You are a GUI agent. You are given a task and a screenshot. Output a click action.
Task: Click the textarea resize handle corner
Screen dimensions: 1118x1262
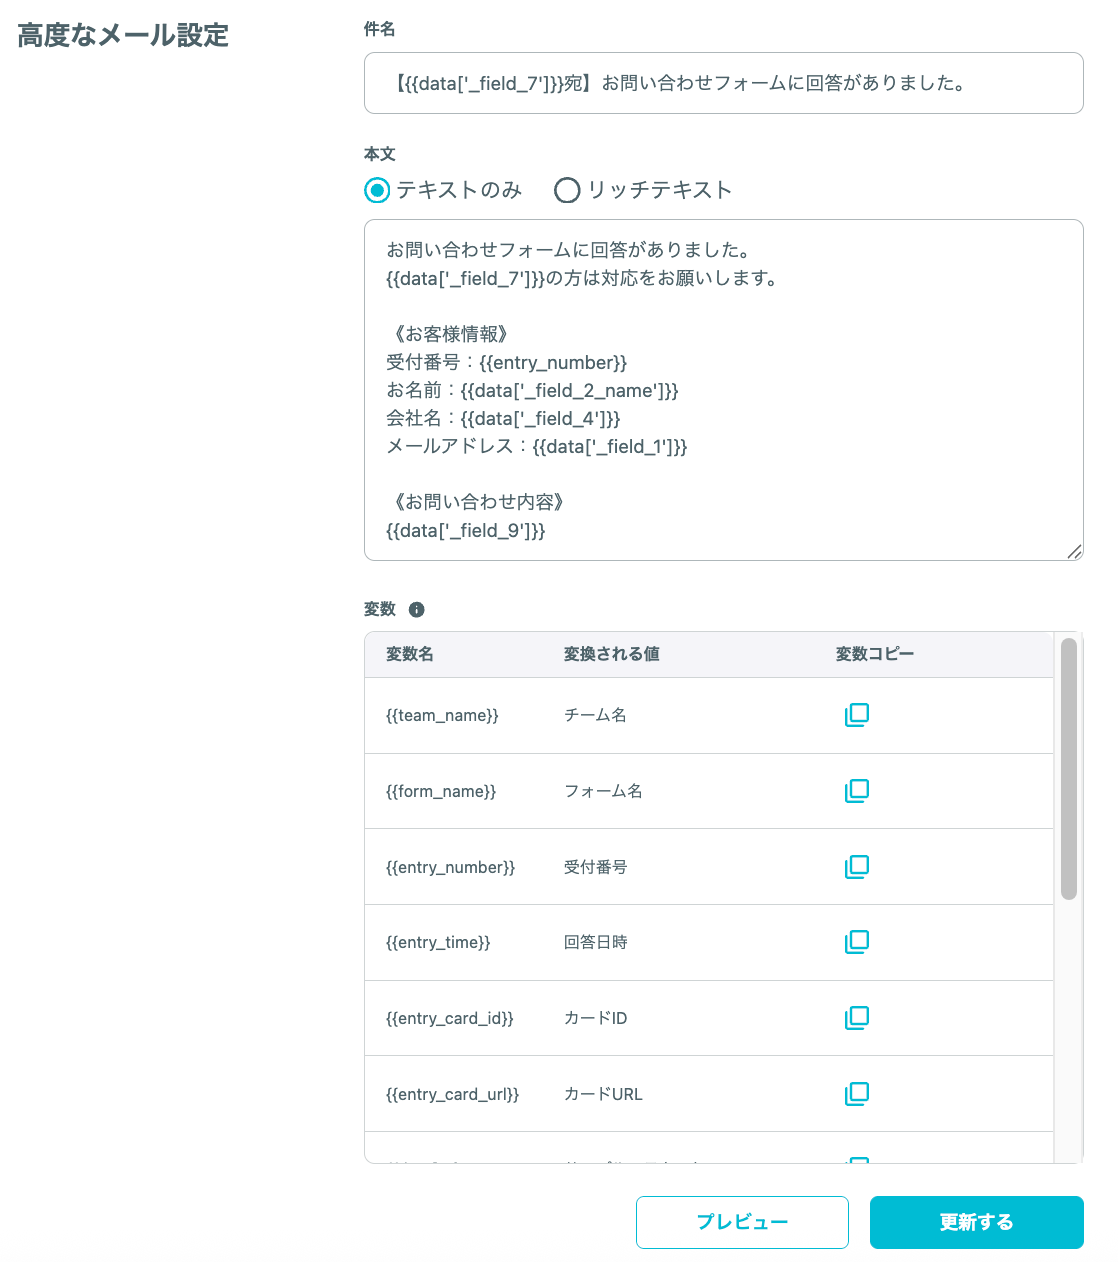[x=1074, y=551]
